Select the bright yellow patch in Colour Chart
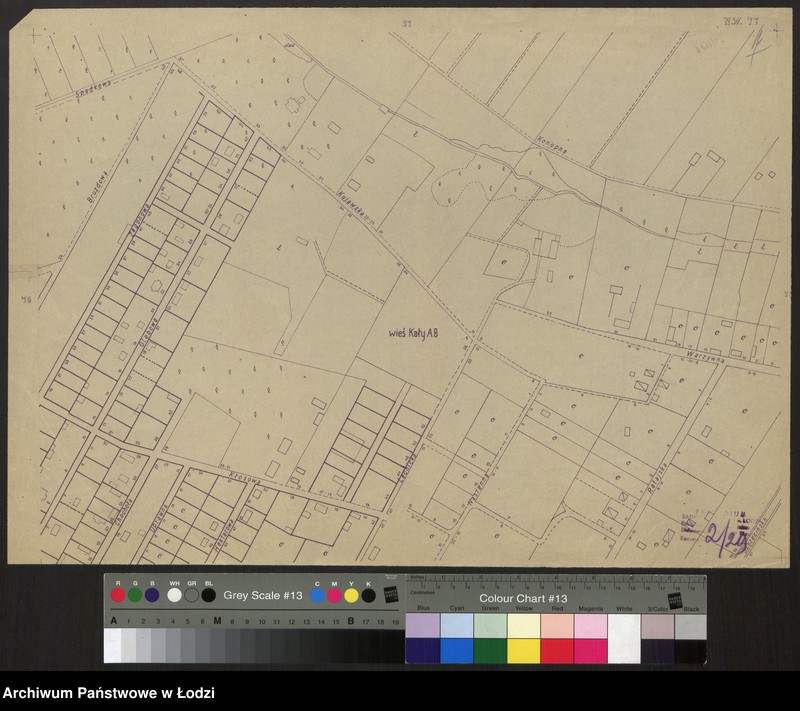The height and width of the screenshot is (711, 800). point(523,651)
